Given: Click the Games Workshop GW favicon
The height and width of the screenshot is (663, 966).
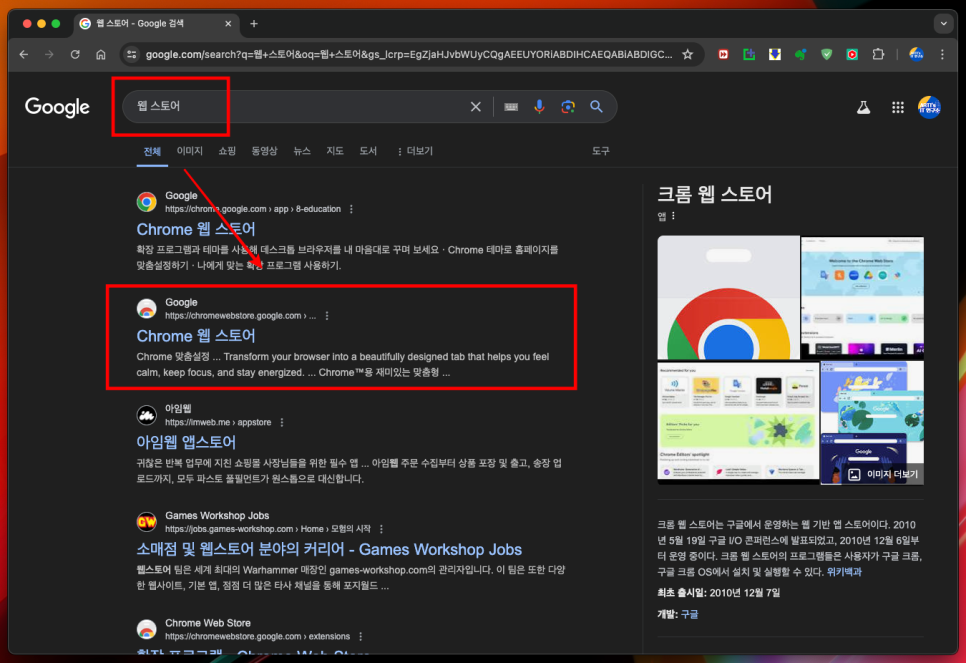Looking at the screenshot, I should tap(147, 522).
